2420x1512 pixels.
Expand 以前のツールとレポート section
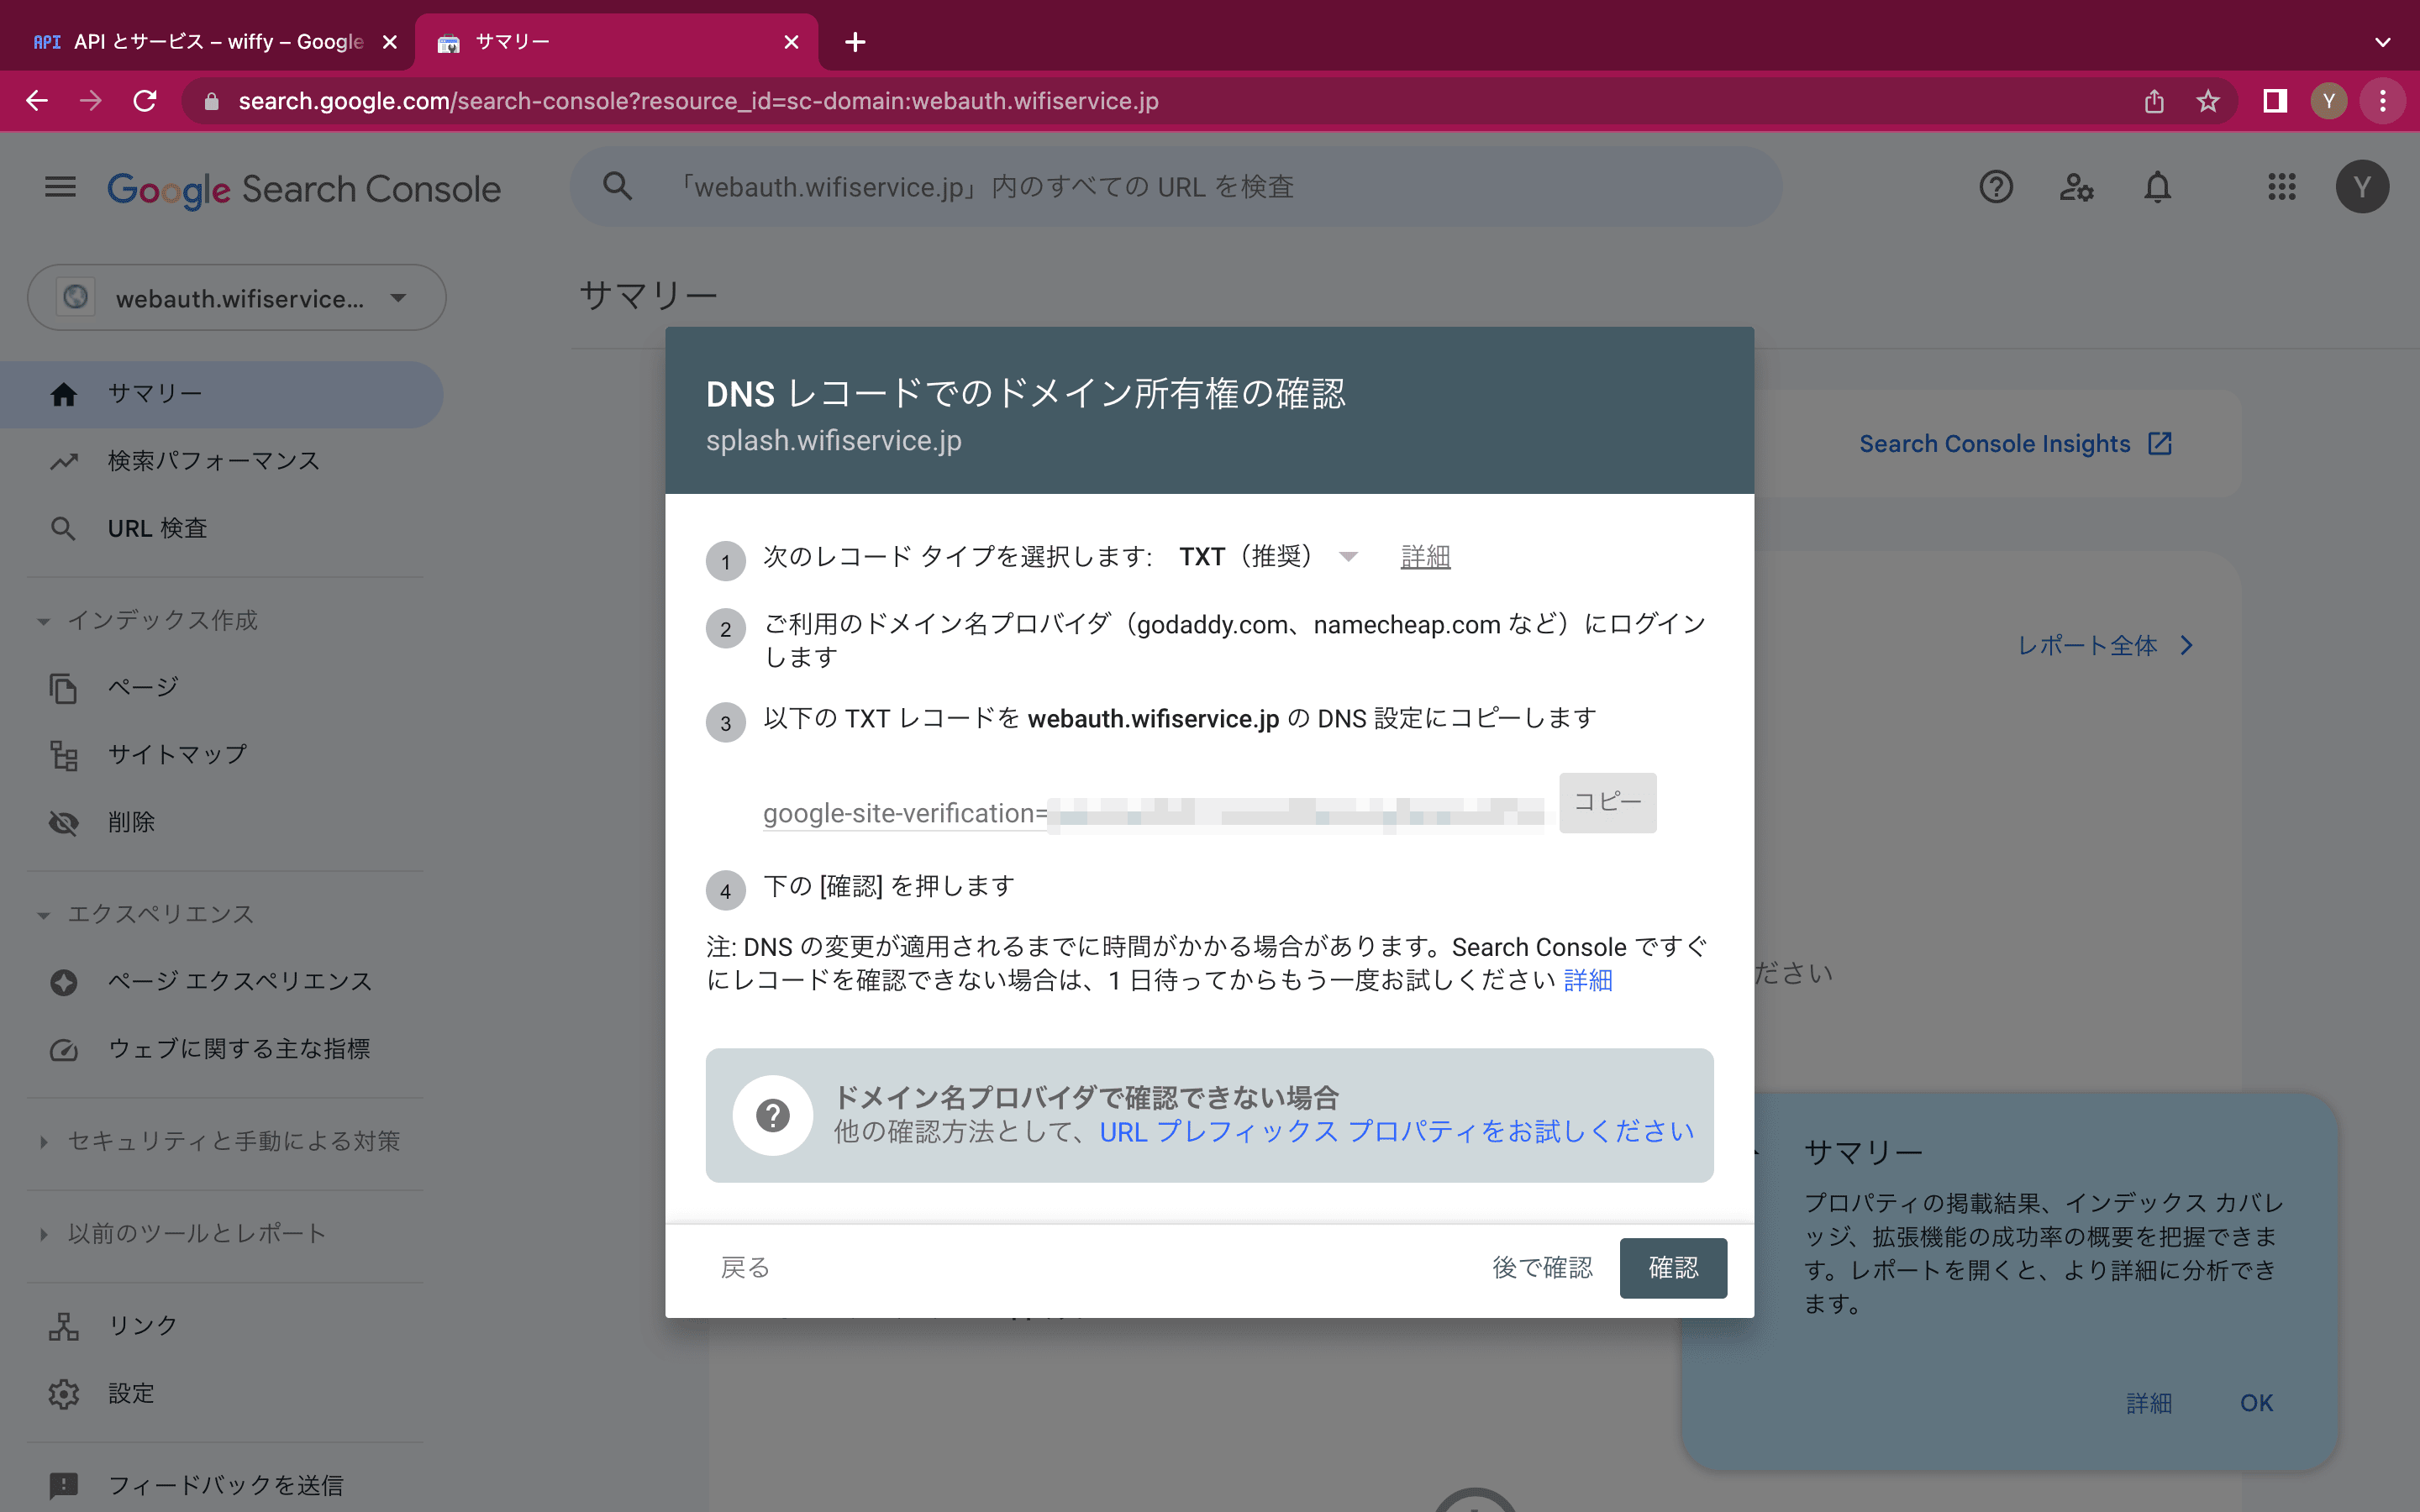click(x=185, y=1233)
